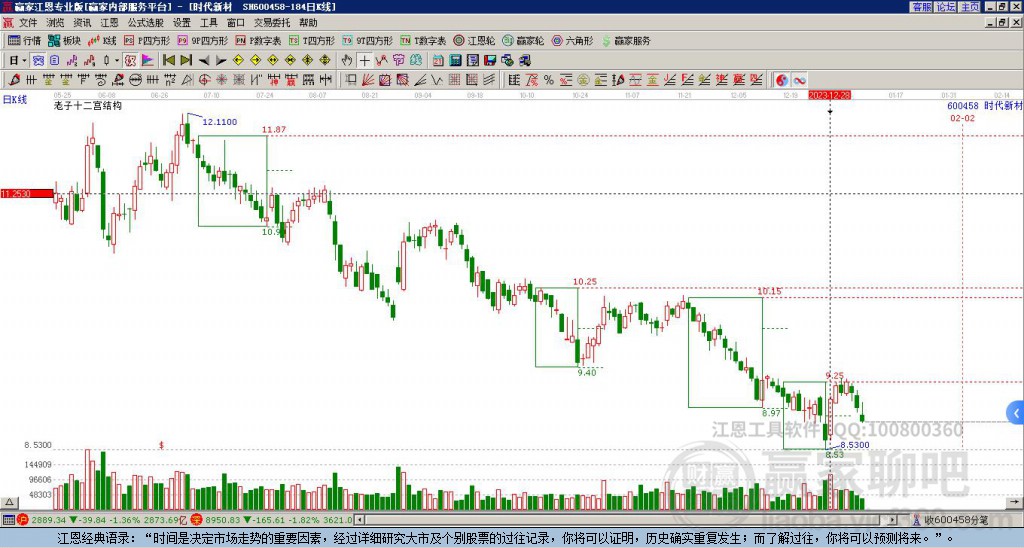
Task: Open the P数字表 tool
Action: click(258, 40)
